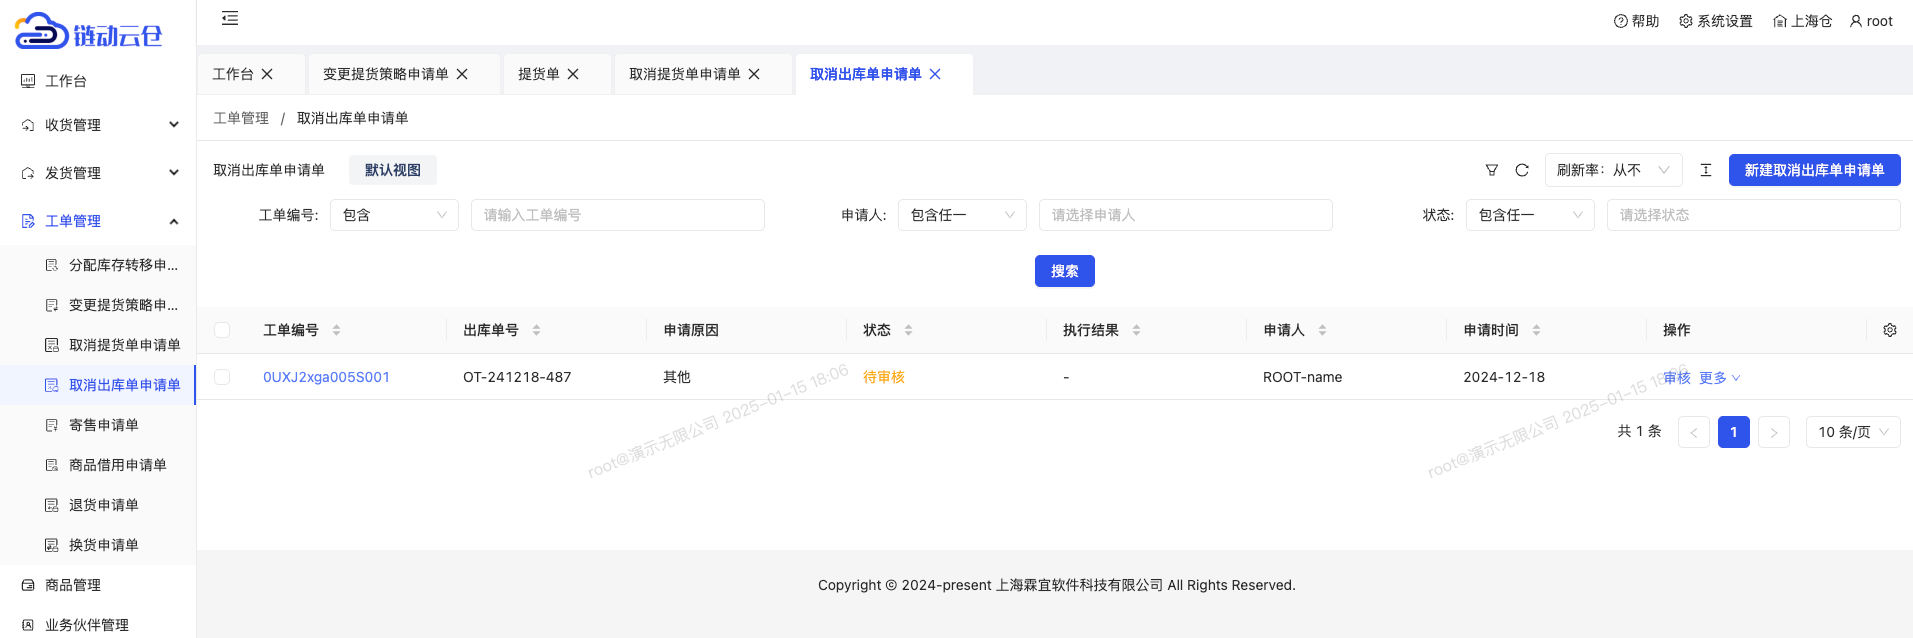
Task: Sort by the 工单编号 column sort icon
Action: 336,330
